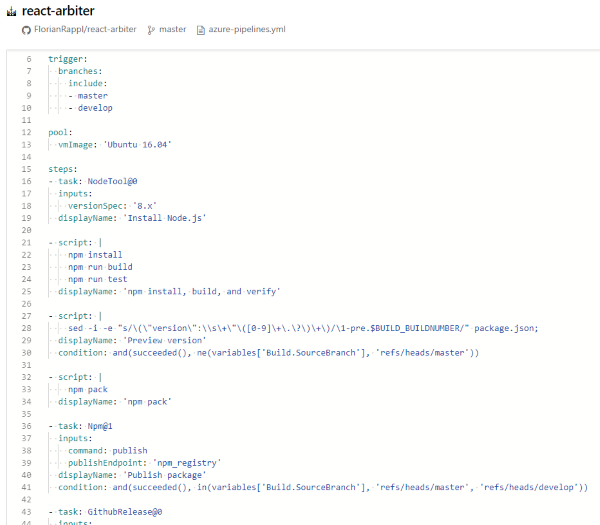Click the 'branches:' key
The image size is (600, 525).
(80, 72)
